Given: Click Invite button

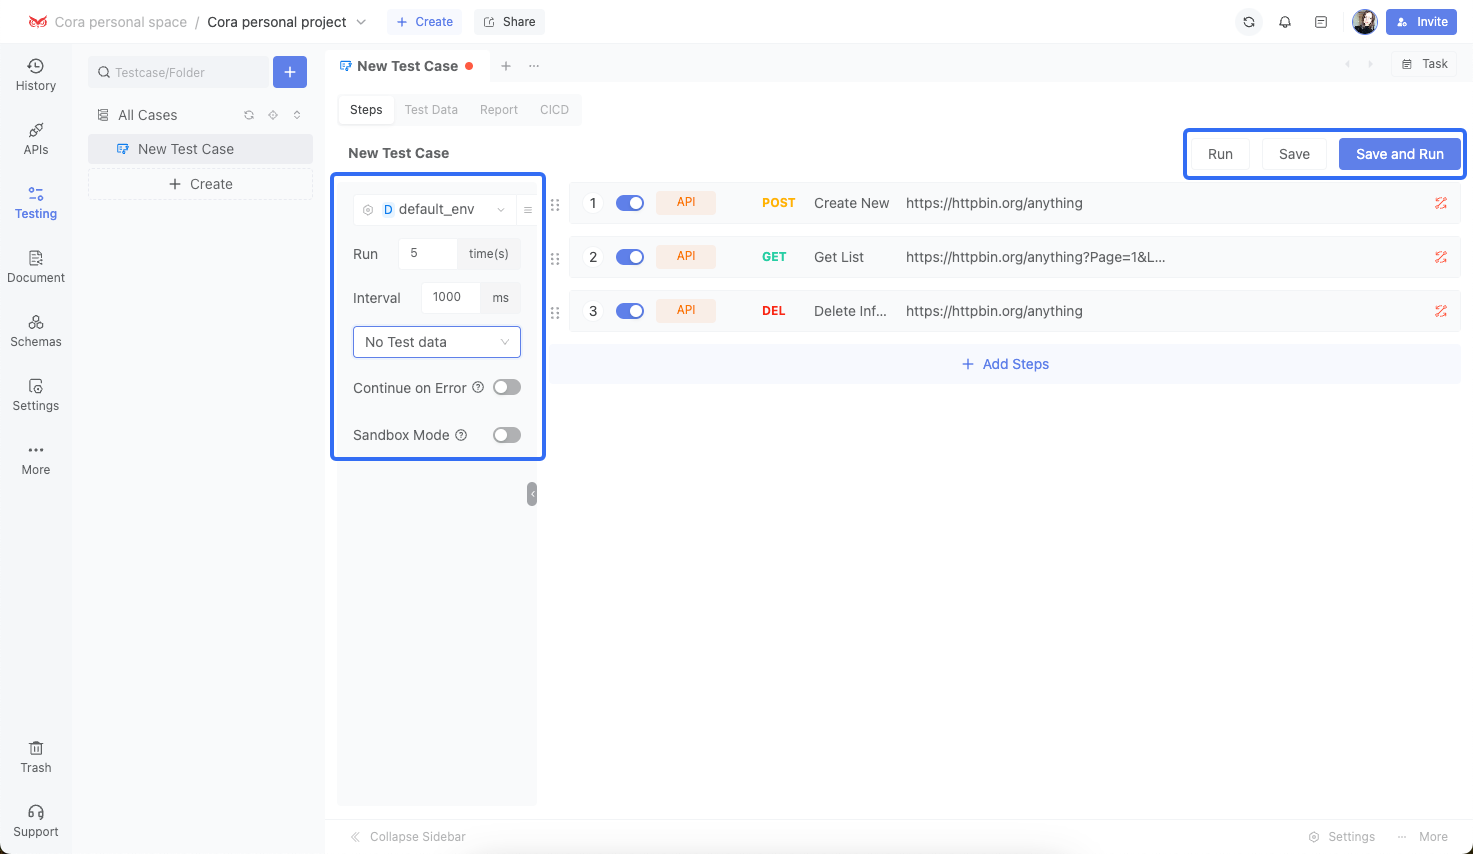Looking at the screenshot, I should pyautogui.click(x=1421, y=22).
